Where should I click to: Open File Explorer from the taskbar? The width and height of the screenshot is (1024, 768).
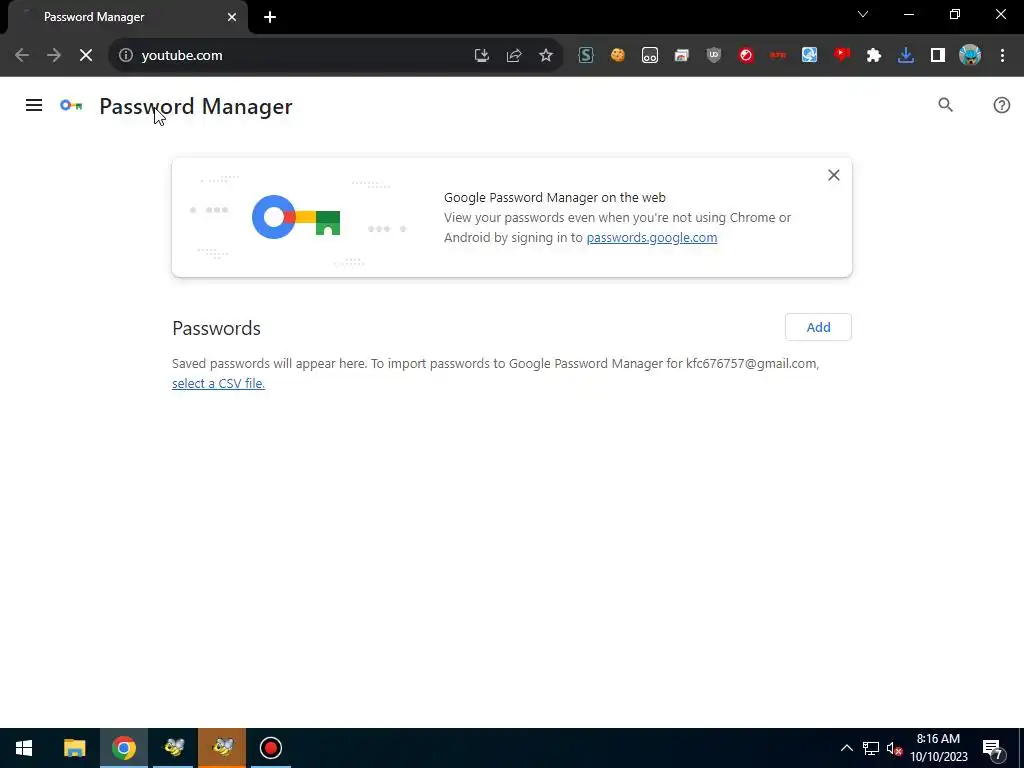[x=74, y=748]
